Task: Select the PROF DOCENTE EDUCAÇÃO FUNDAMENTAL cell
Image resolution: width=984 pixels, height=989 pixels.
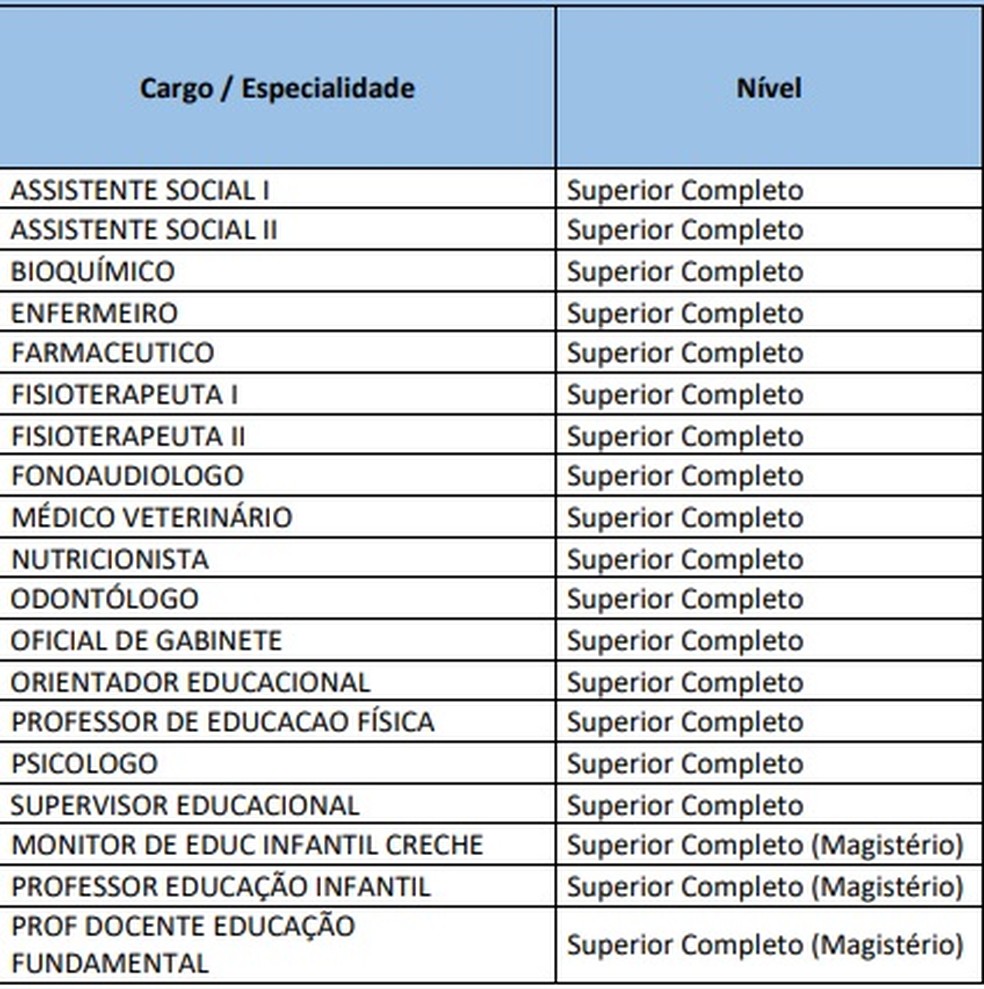Action: tap(183, 945)
